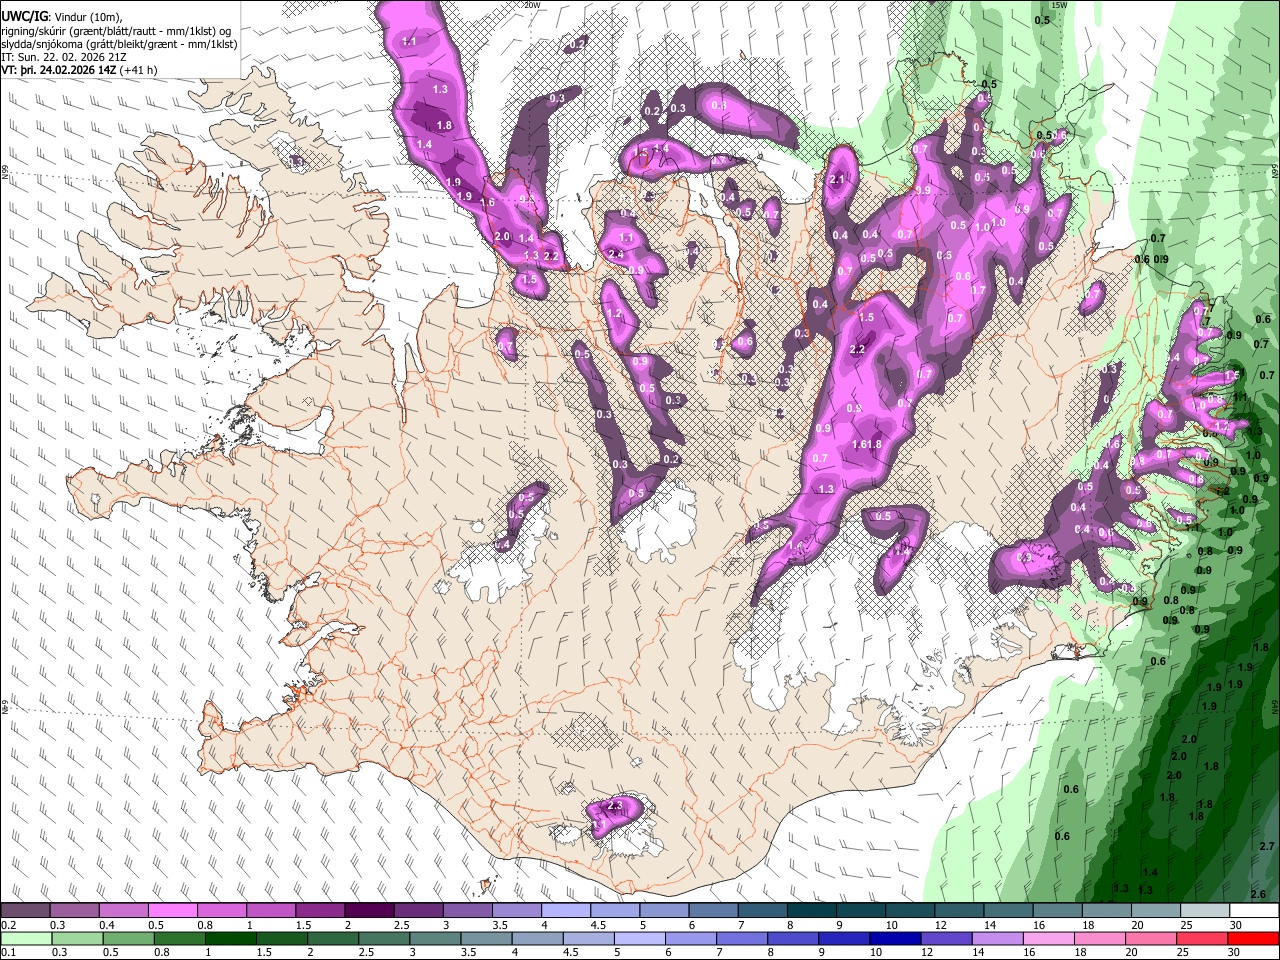Select the bright pink 0.5 swatch, upper scale
The image size is (1280, 960).
(x=172, y=911)
